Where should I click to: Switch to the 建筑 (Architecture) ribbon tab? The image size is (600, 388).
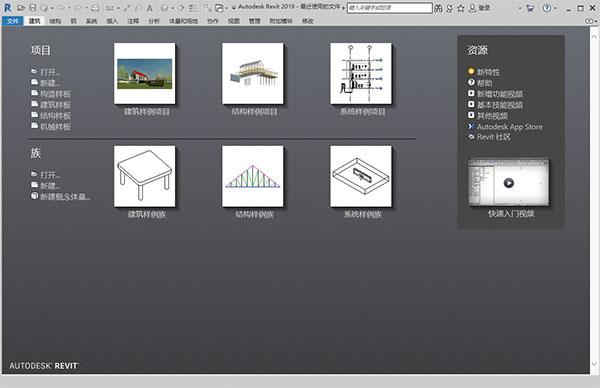coord(34,21)
